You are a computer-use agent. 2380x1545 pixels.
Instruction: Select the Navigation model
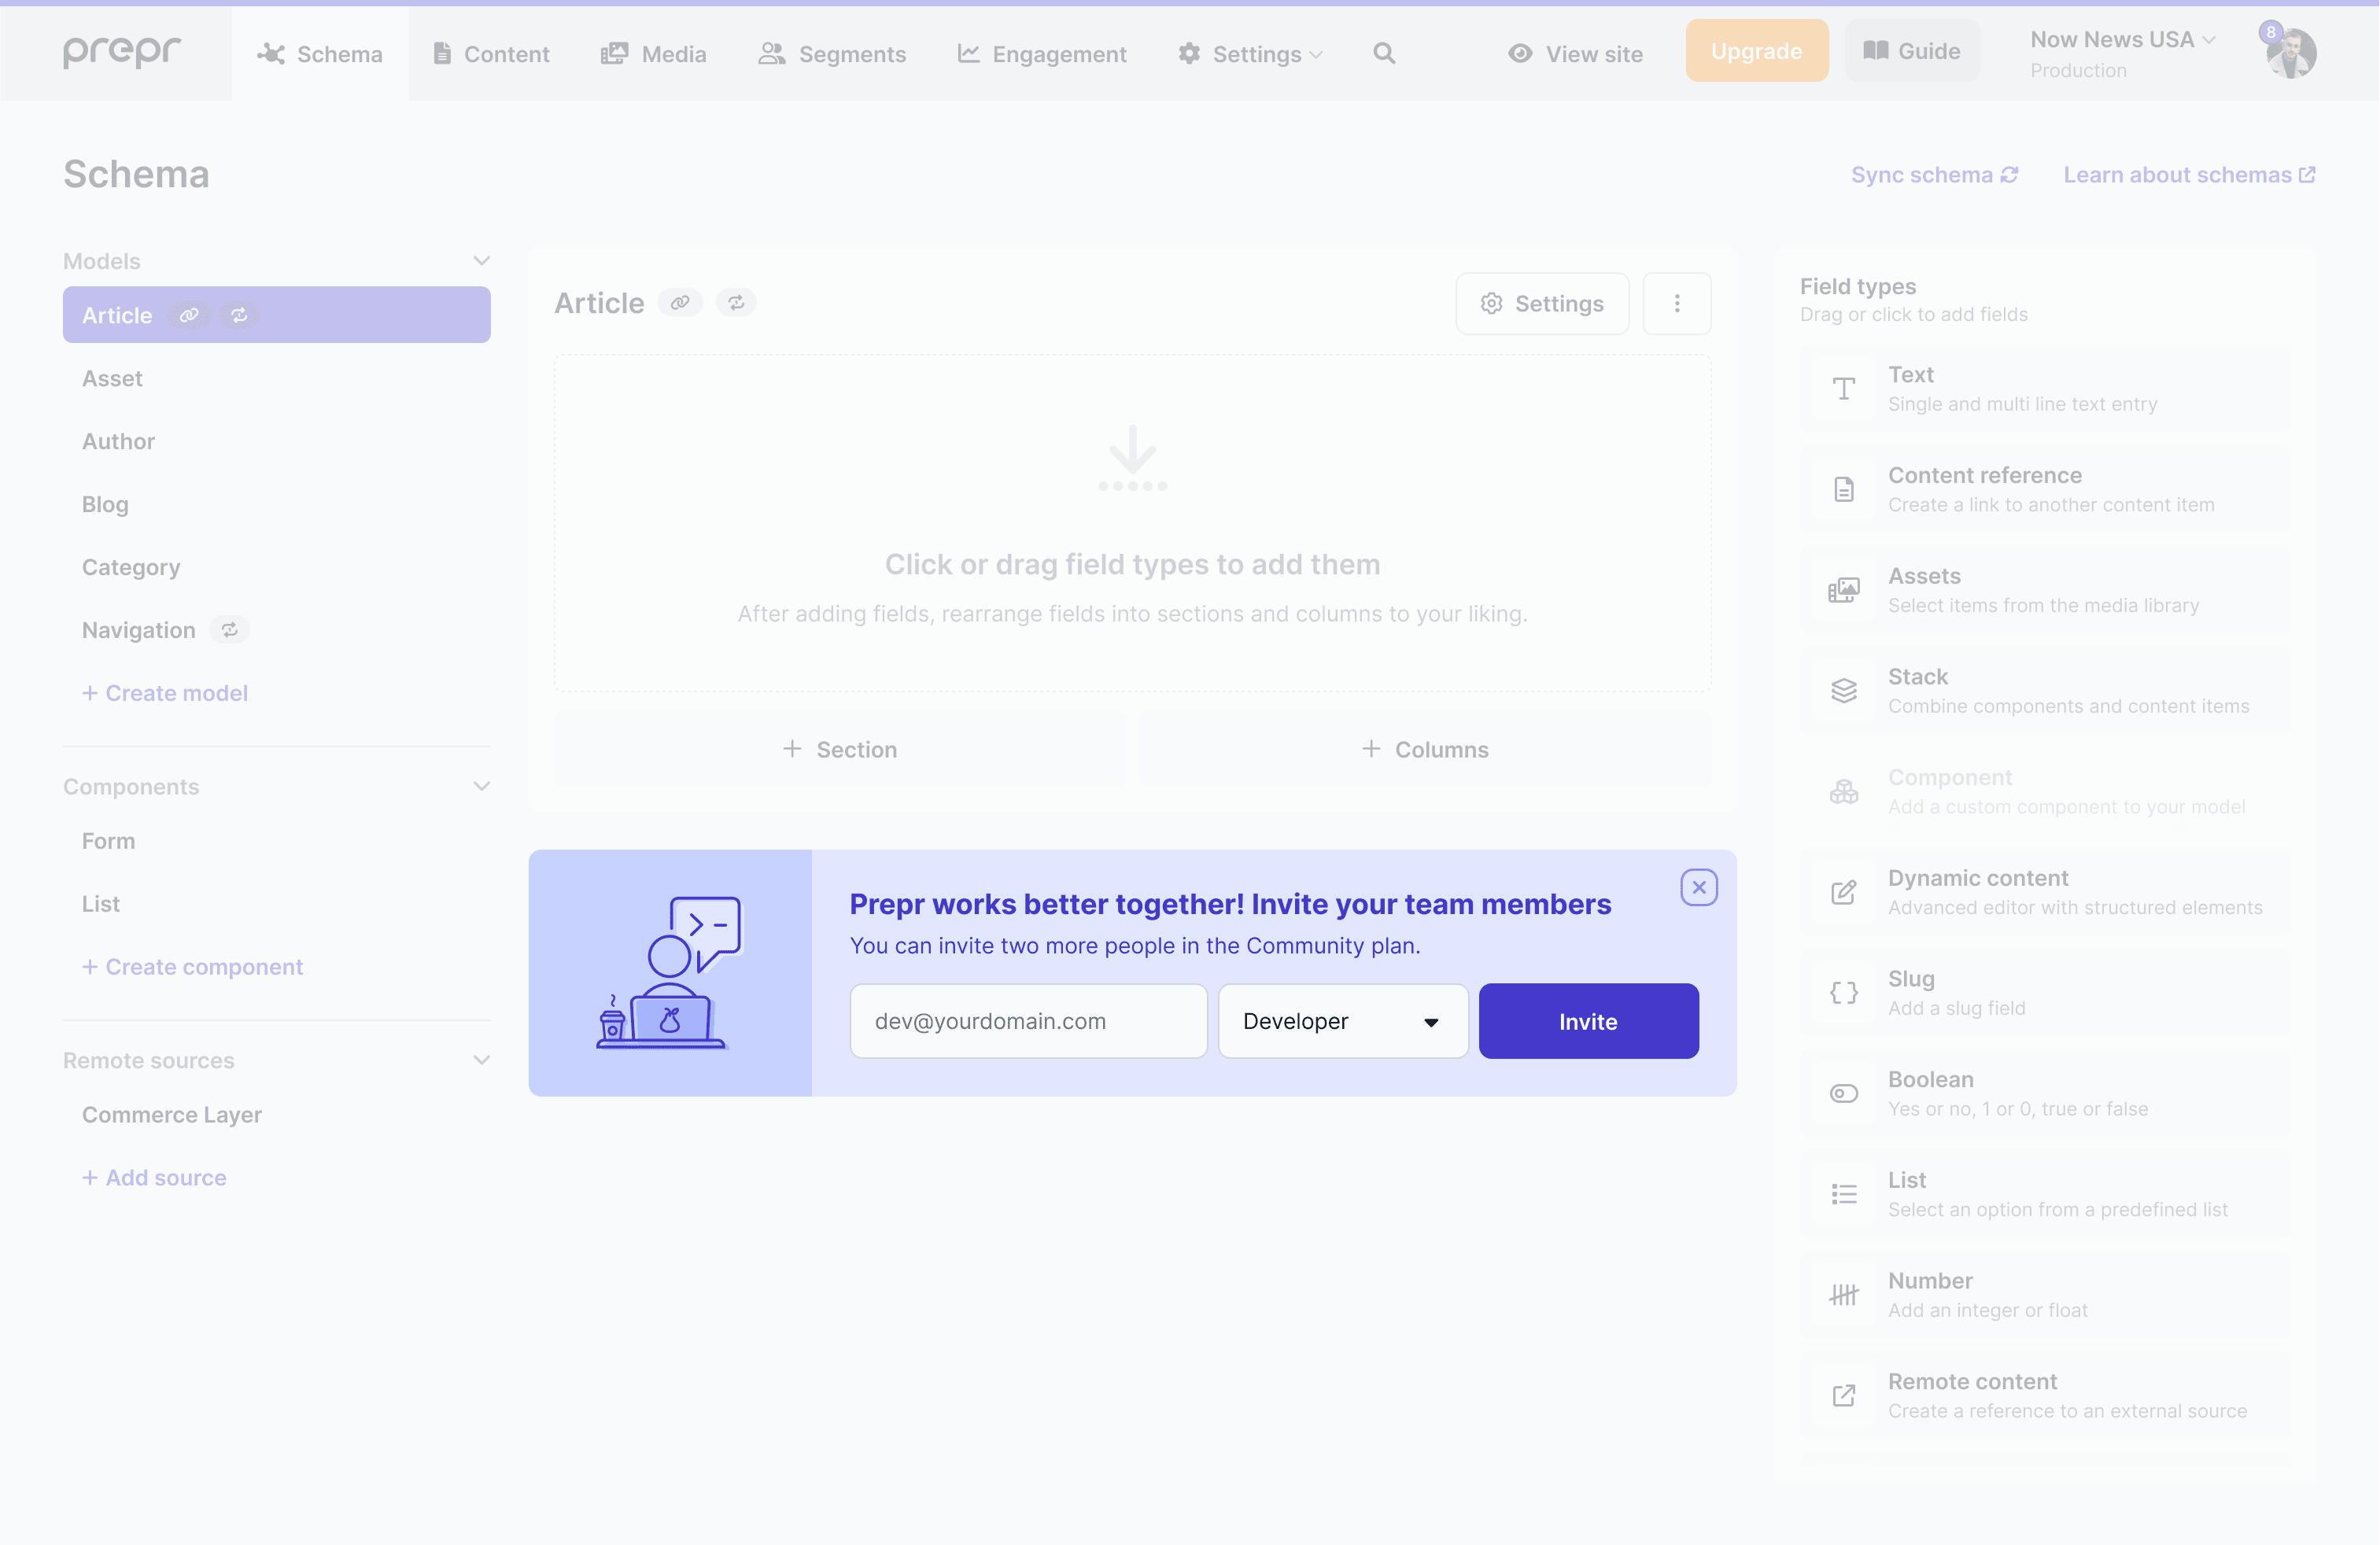pyautogui.click(x=277, y=630)
